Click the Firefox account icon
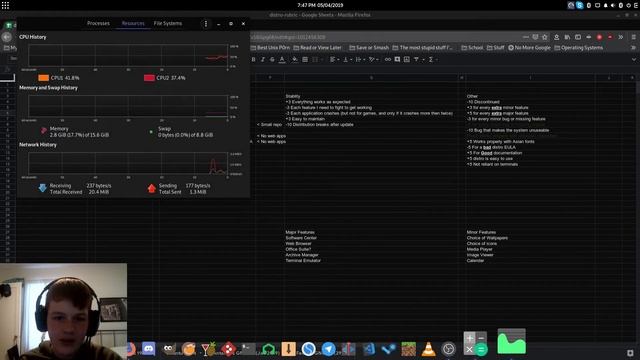This screenshot has width=640, height=360. (x=556, y=37)
